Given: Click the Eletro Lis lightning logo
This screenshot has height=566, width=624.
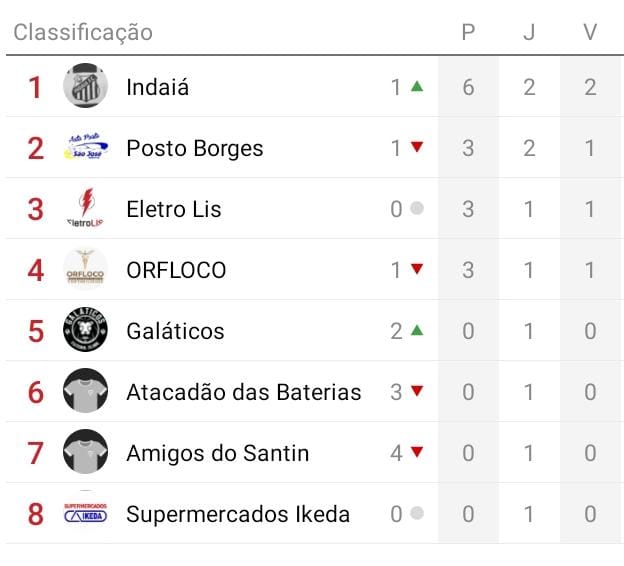Looking at the screenshot, I should (x=85, y=208).
